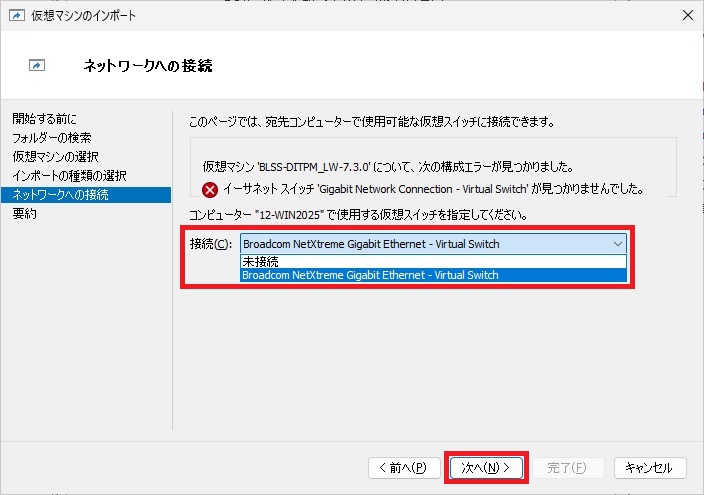This screenshot has height=495, width=704.
Task: Click the dropdown arrow of 接続 combo box
Action: [617, 243]
